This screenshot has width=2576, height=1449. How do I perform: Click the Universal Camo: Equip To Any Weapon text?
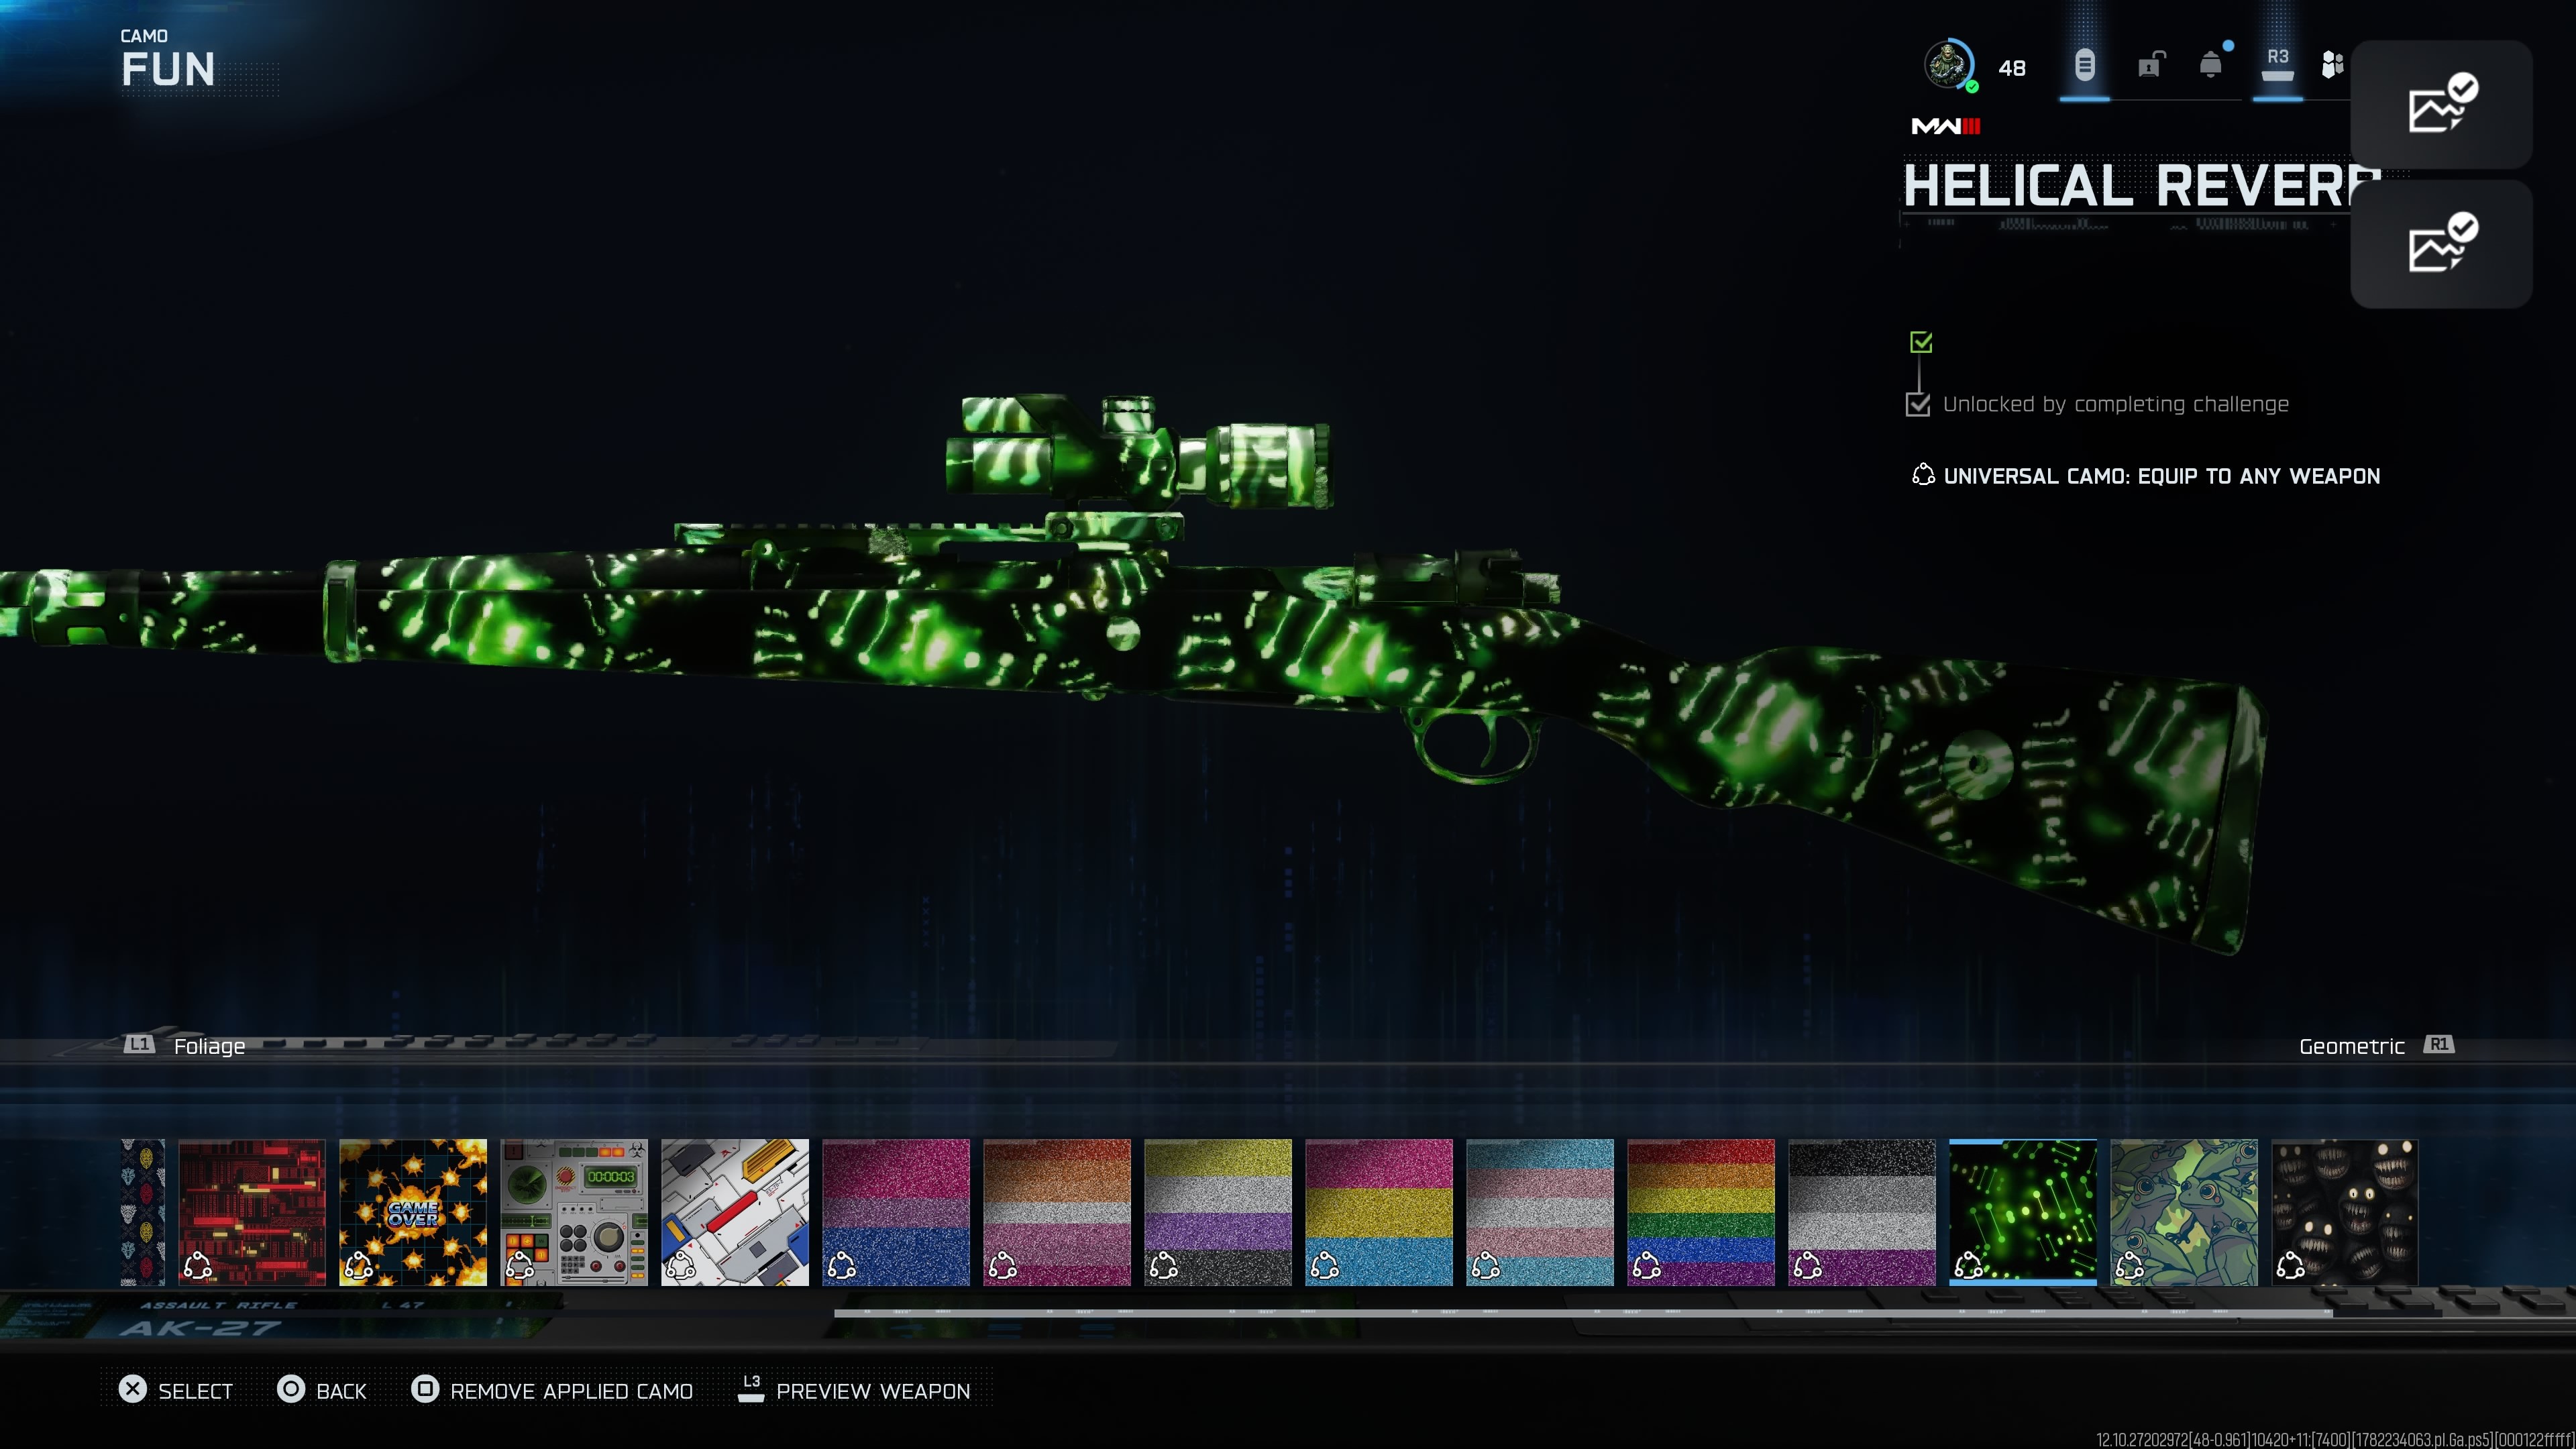point(2161,476)
